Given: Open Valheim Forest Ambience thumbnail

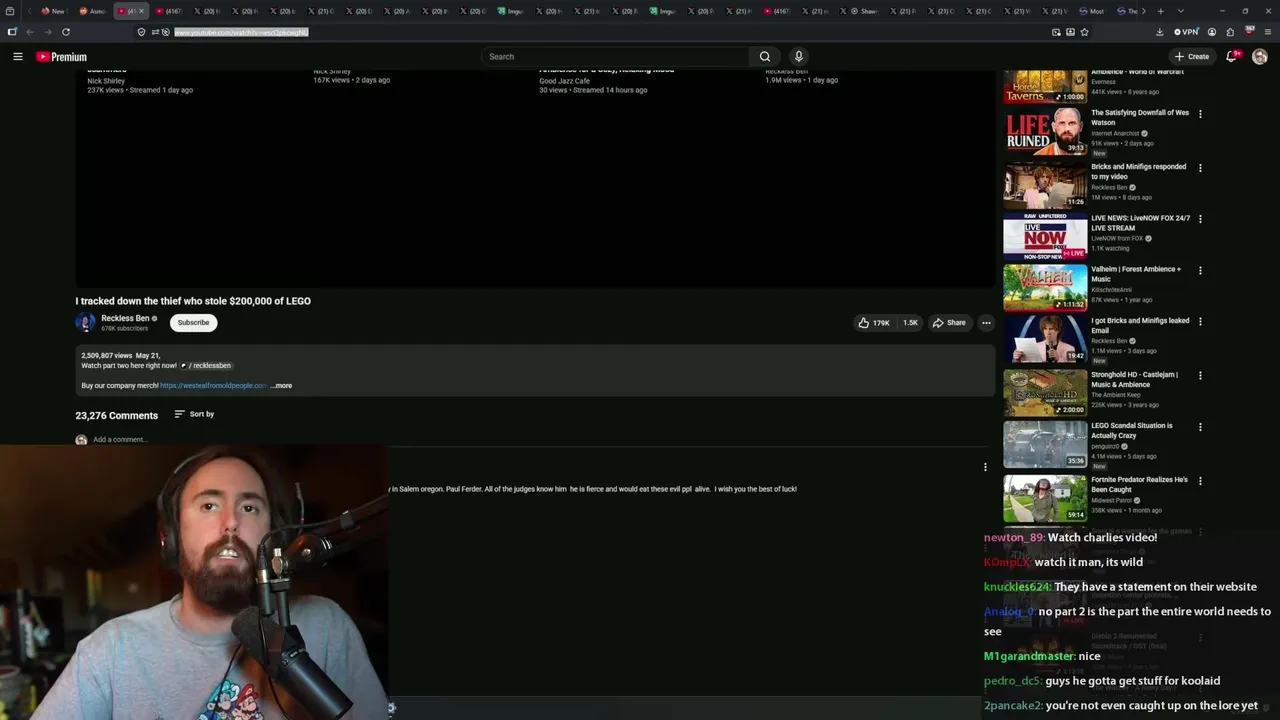Looking at the screenshot, I should (1045, 287).
